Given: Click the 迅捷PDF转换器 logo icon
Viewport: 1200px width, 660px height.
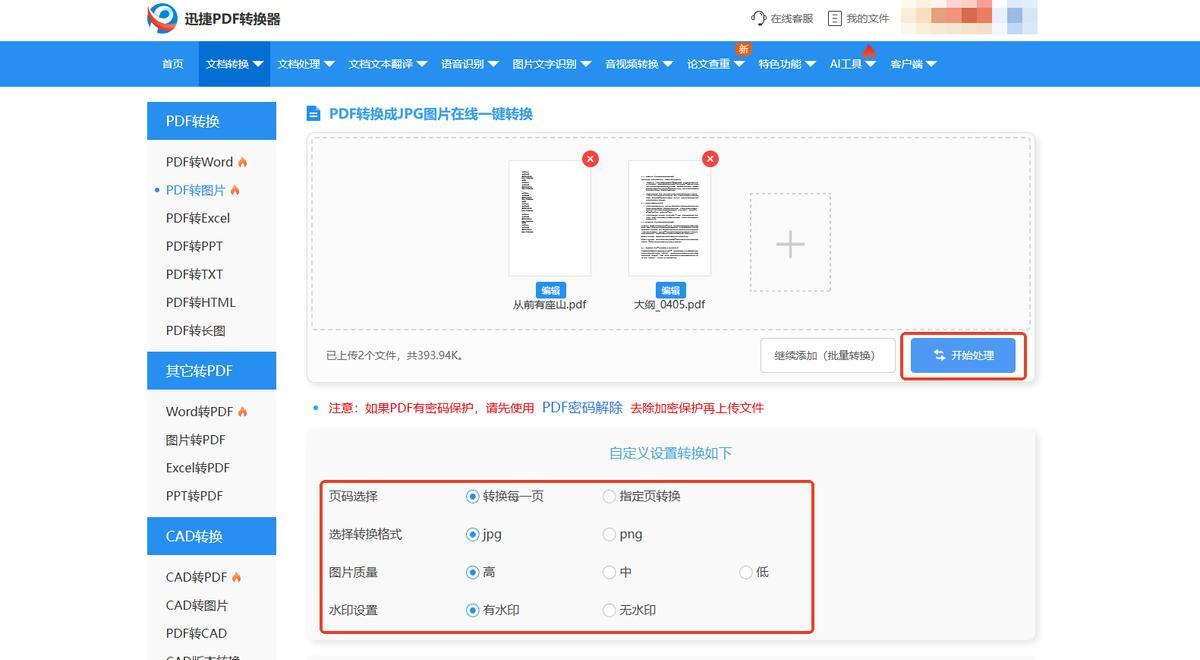Looking at the screenshot, I should coord(162,18).
